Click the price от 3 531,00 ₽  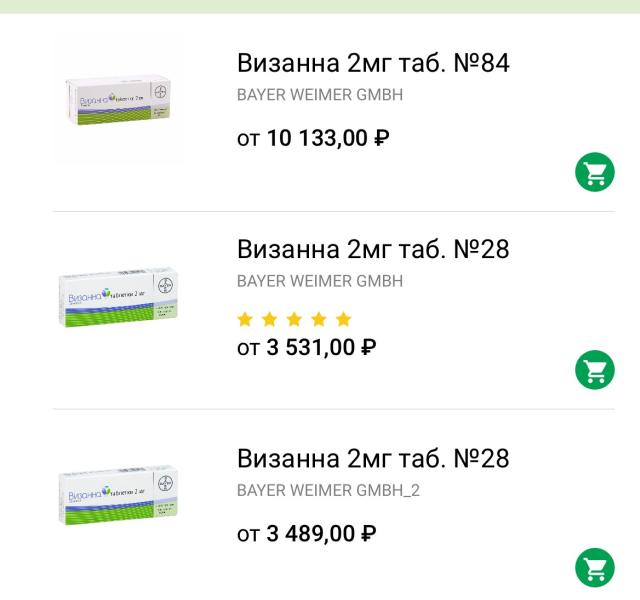tap(306, 348)
